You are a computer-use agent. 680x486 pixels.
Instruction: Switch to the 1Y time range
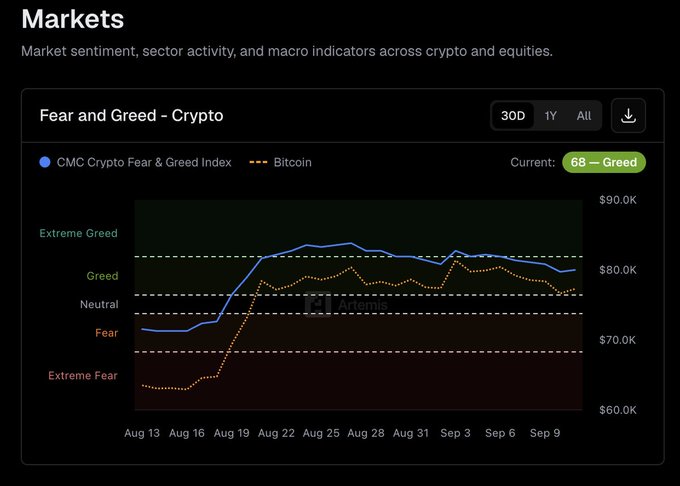coord(550,116)
